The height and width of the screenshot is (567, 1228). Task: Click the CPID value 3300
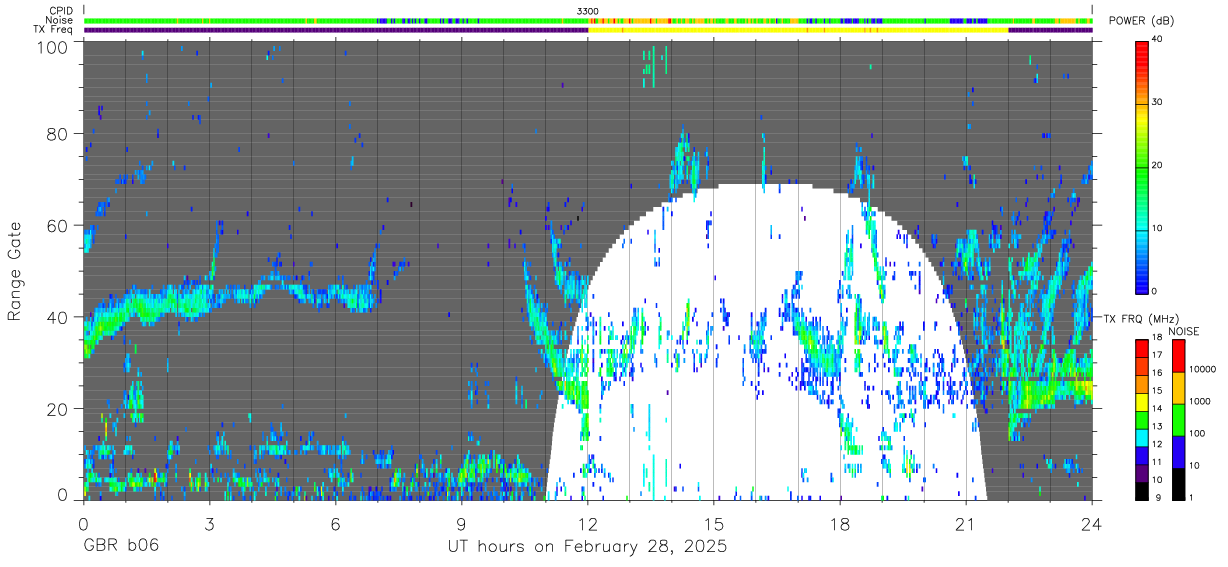pos(588,10)
